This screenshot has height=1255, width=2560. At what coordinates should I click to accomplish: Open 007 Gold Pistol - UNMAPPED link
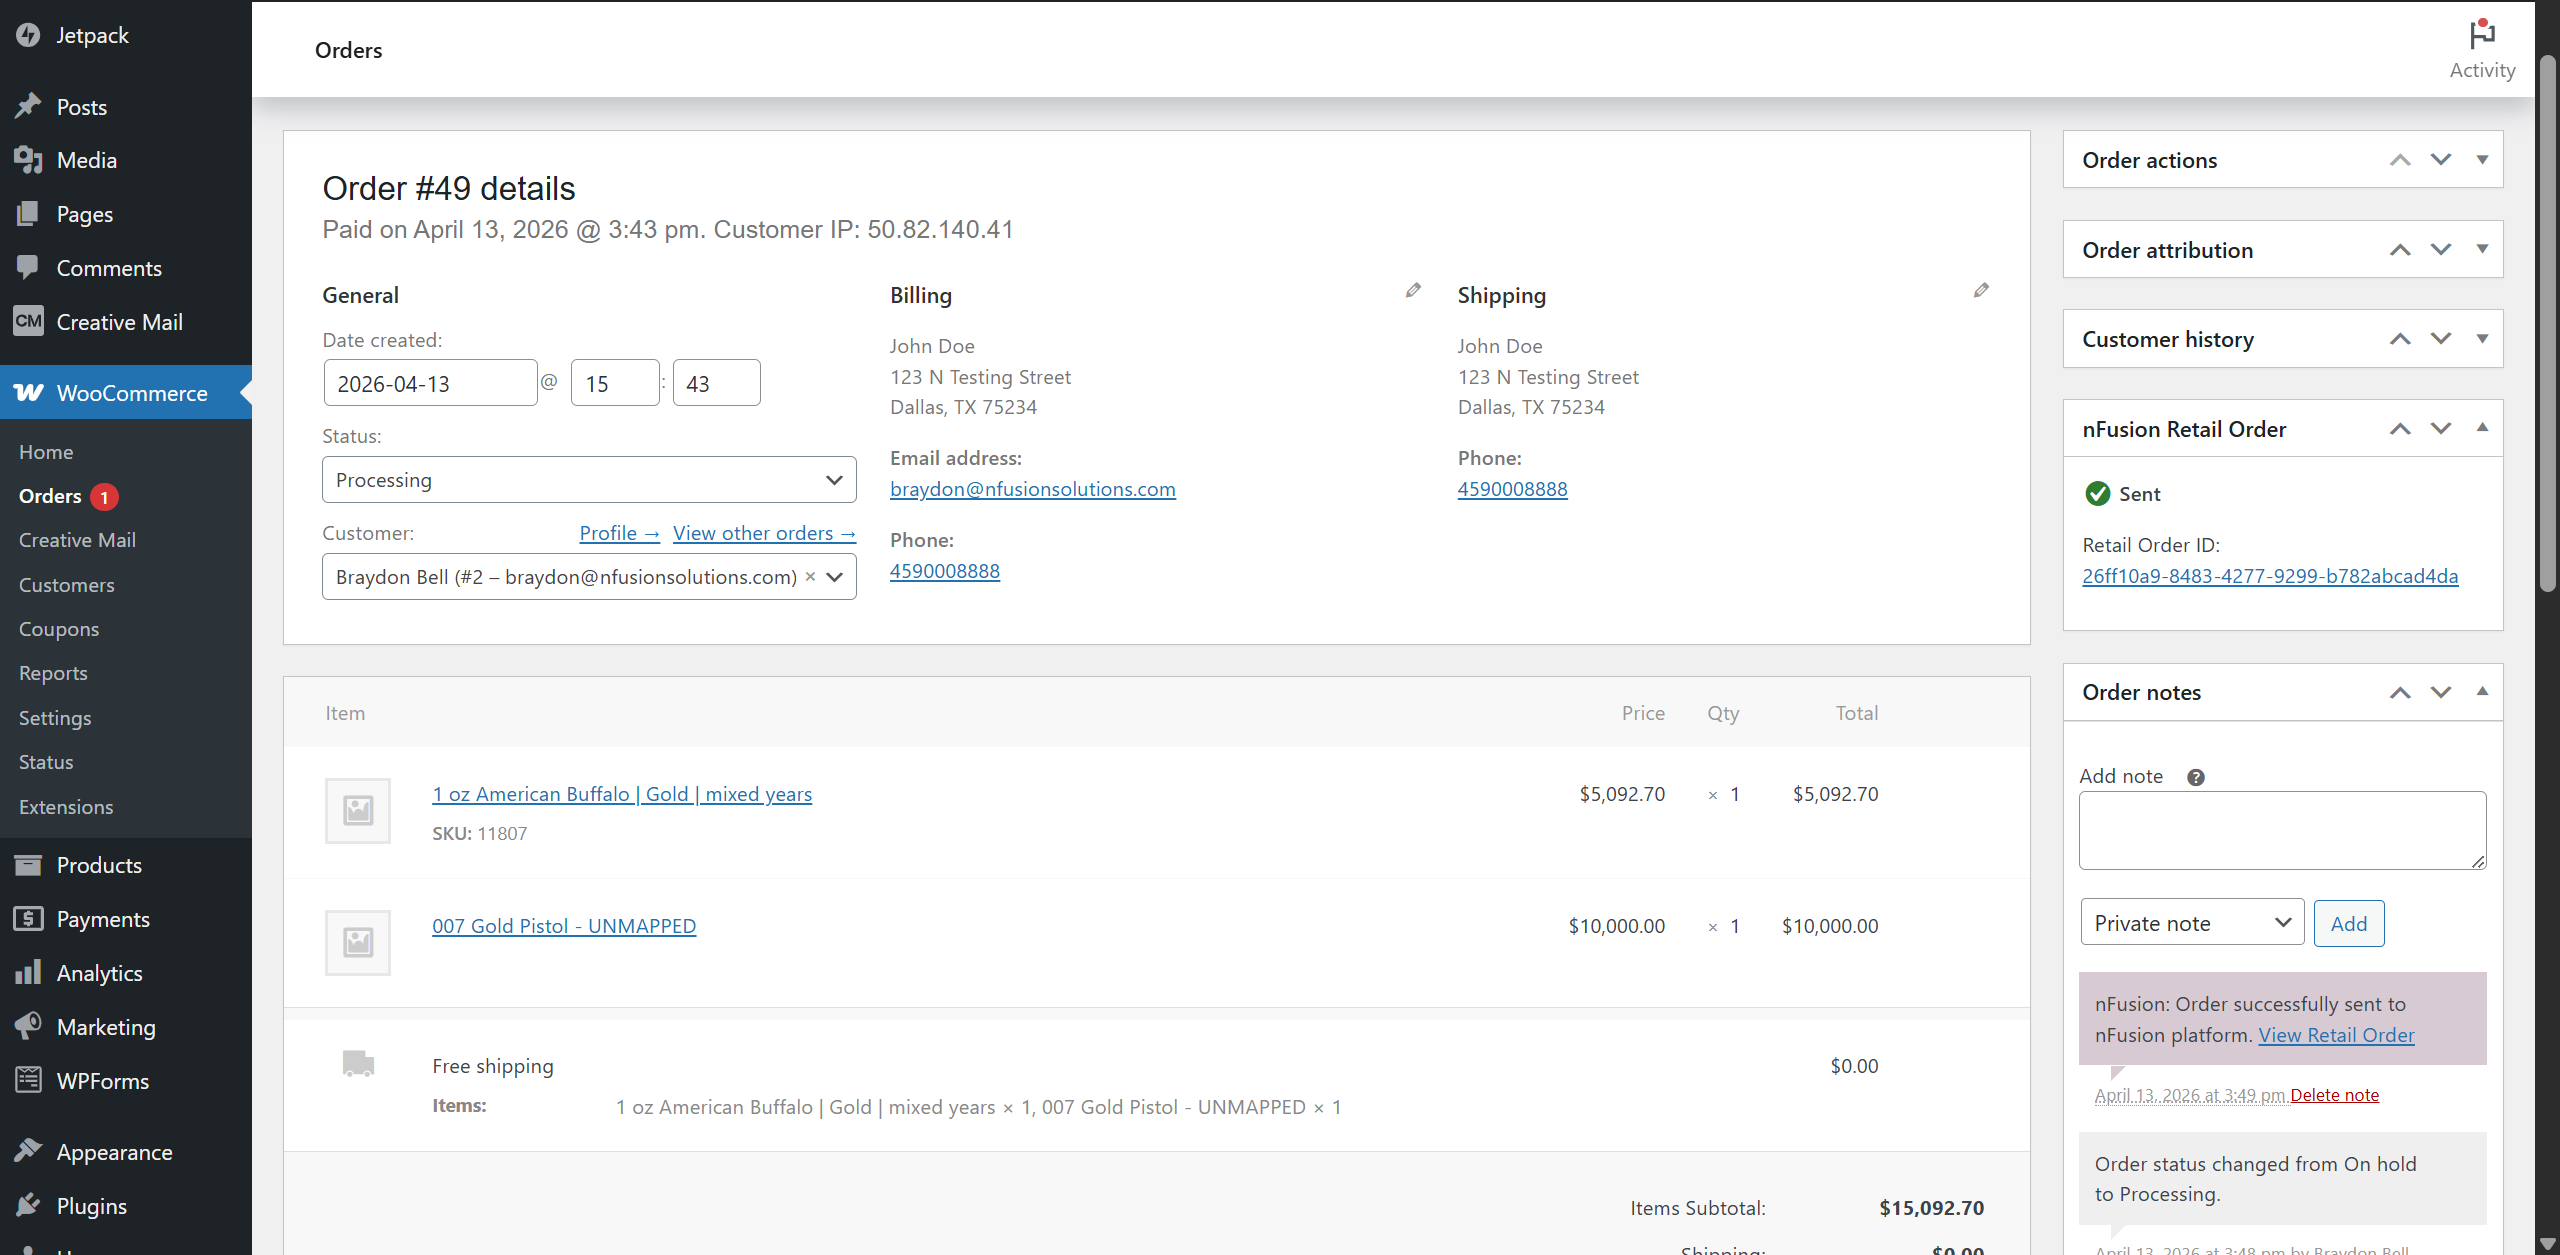pos(564,926)
